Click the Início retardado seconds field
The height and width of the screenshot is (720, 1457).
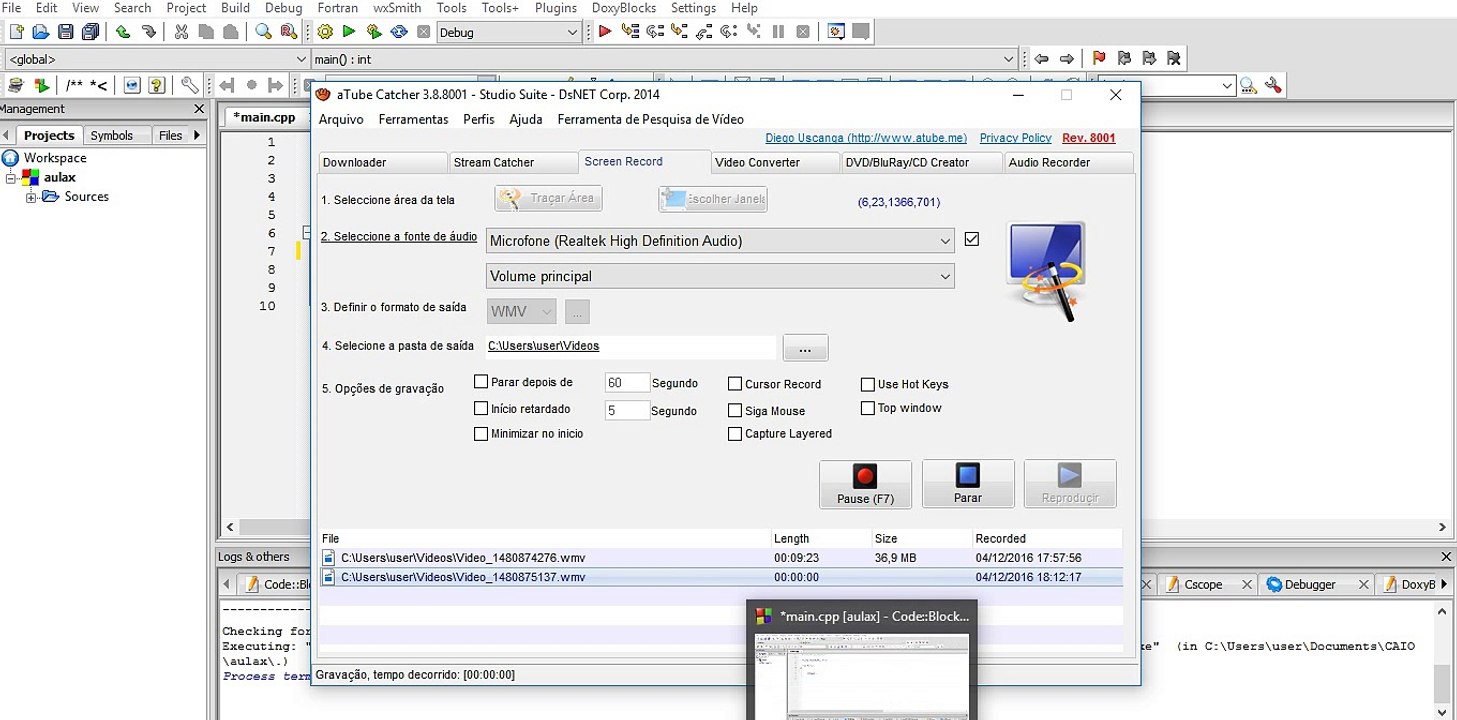pos(627,410)
